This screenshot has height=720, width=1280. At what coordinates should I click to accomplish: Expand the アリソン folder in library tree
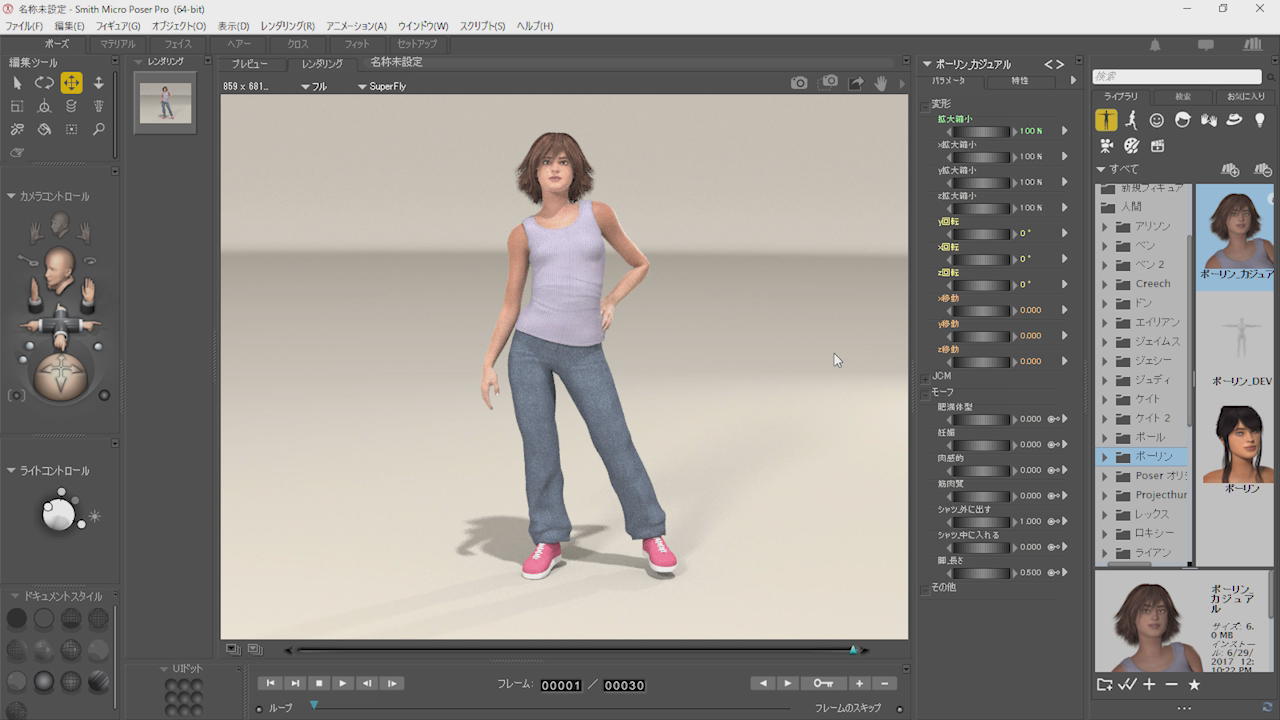[1105, 227]
